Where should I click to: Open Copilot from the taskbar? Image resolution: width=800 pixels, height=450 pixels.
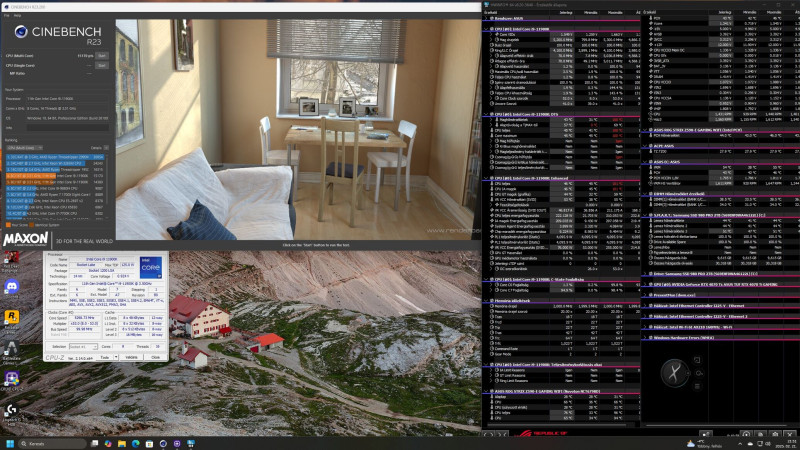tap(108, 444)
